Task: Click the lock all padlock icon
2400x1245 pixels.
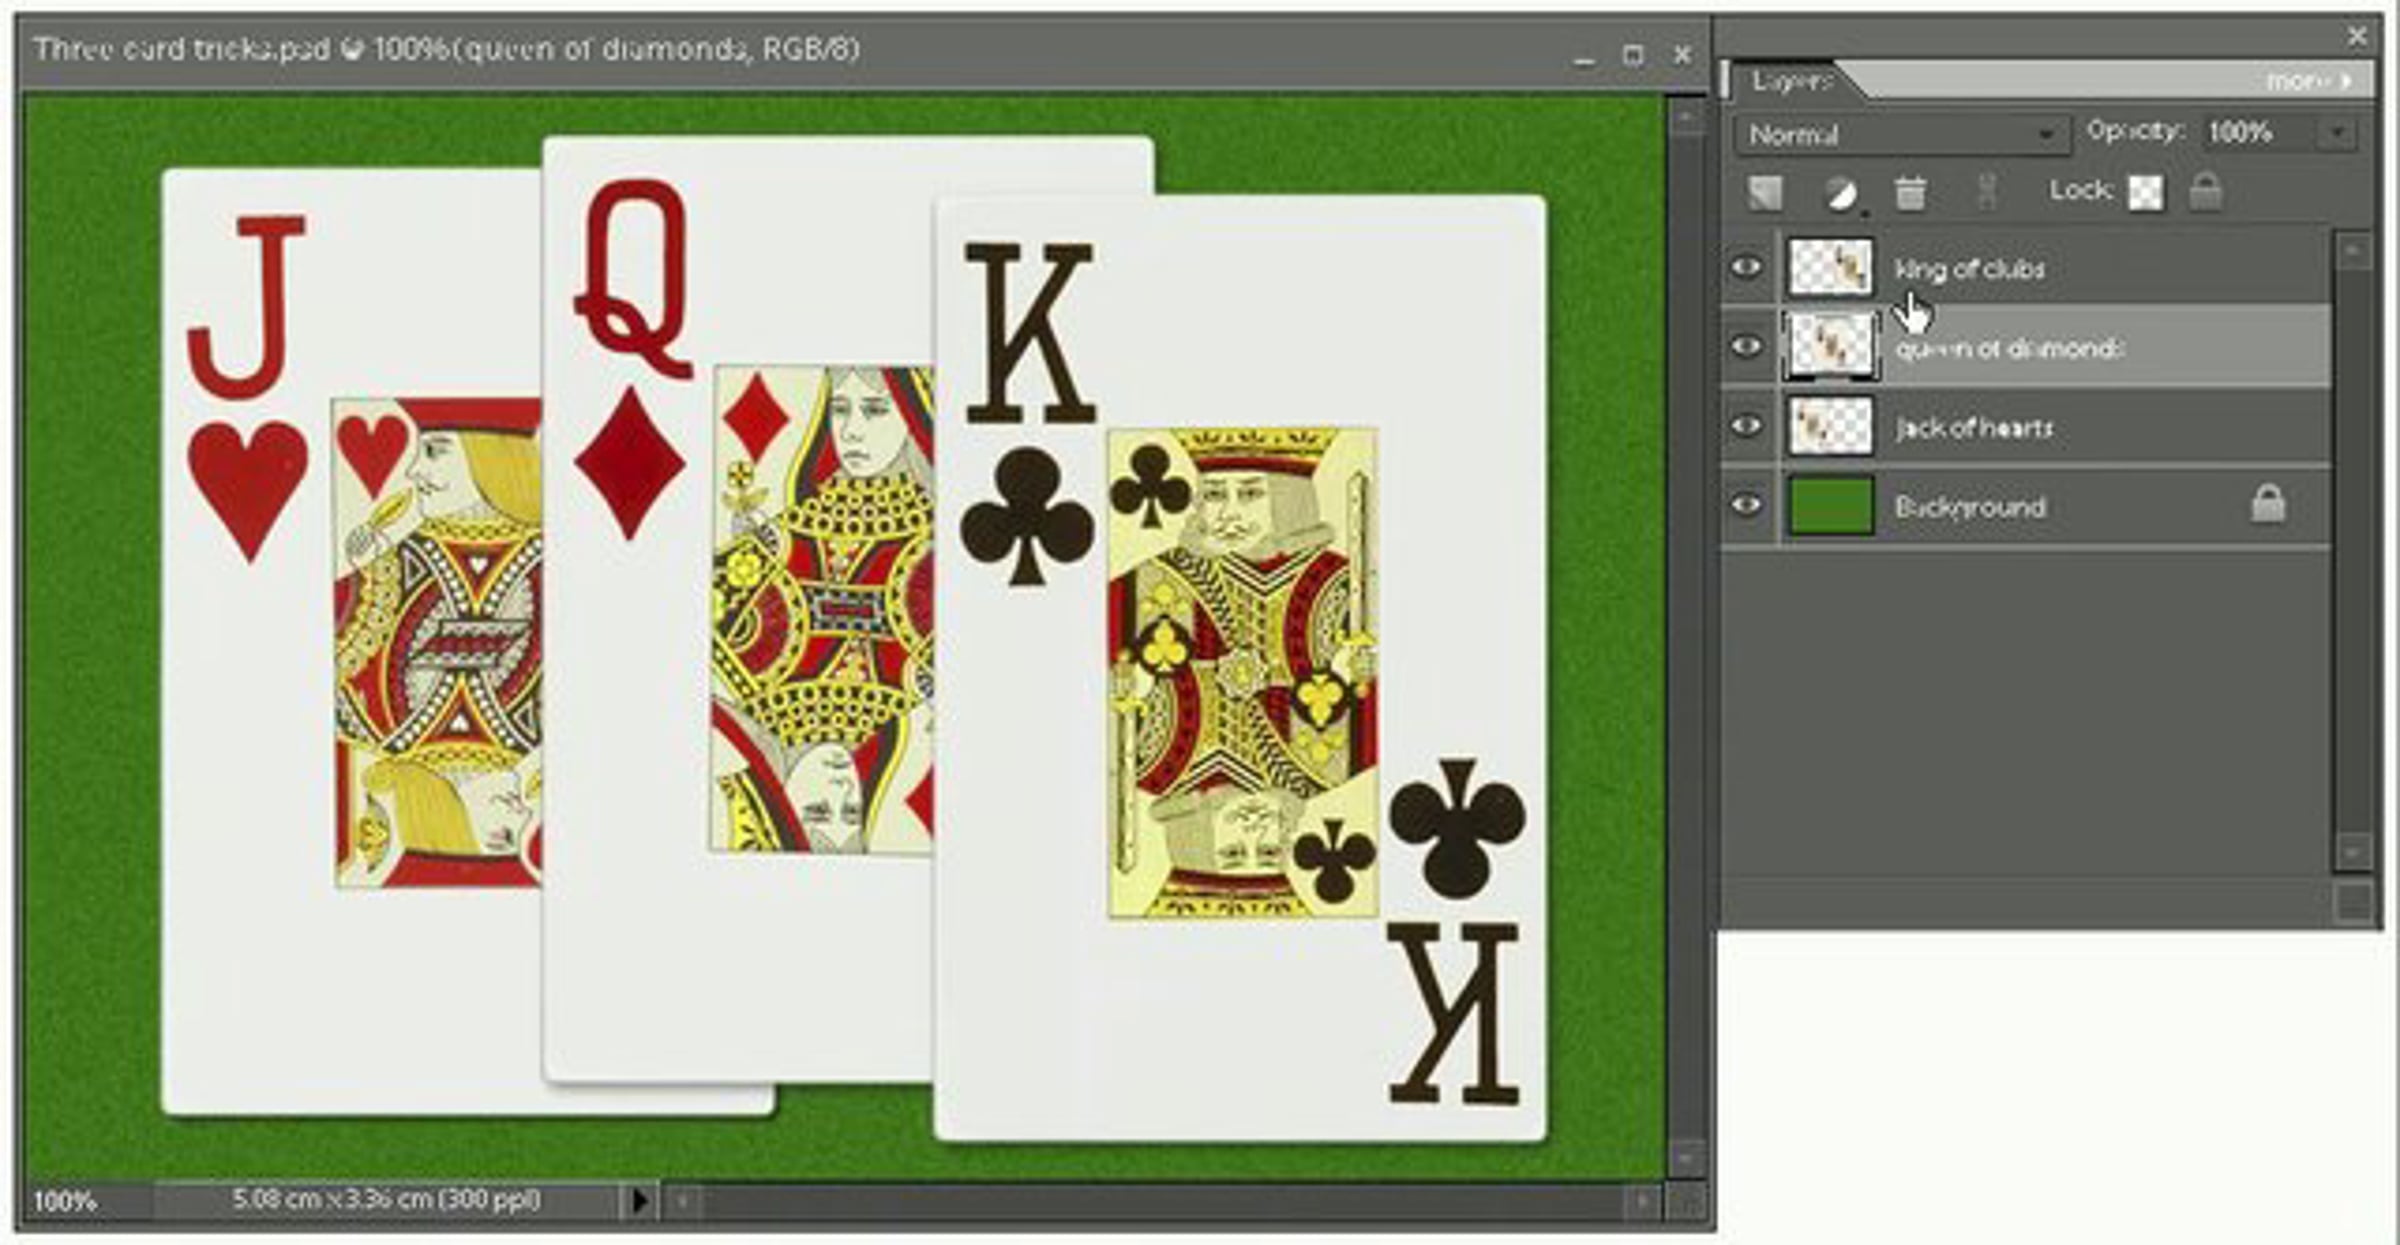Action: coord(2205,191)
